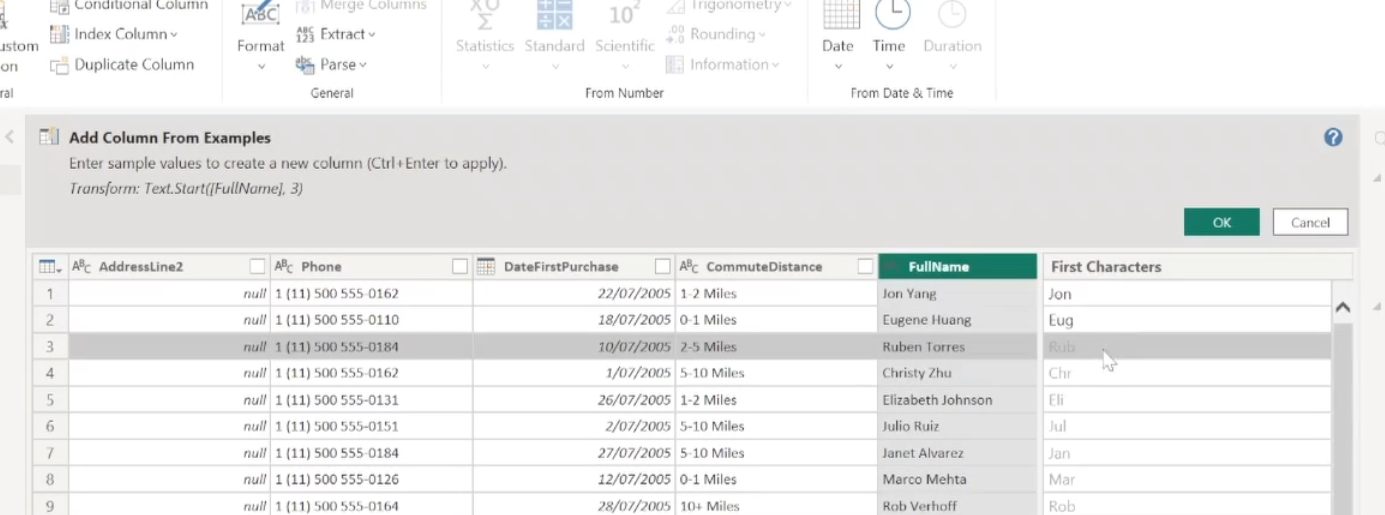1385x515 pixels.
Task: Open help with the question mark icon
Action: pyautogui.click(x=1332, y=138)
